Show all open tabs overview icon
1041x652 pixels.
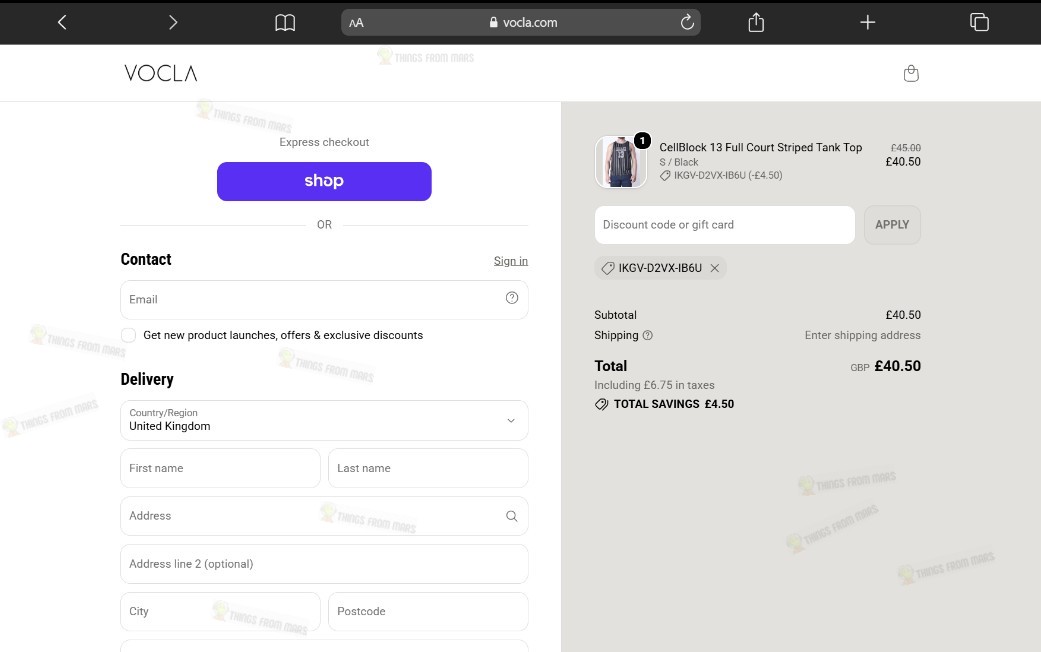pyautogui.click(x=979, y=23)
